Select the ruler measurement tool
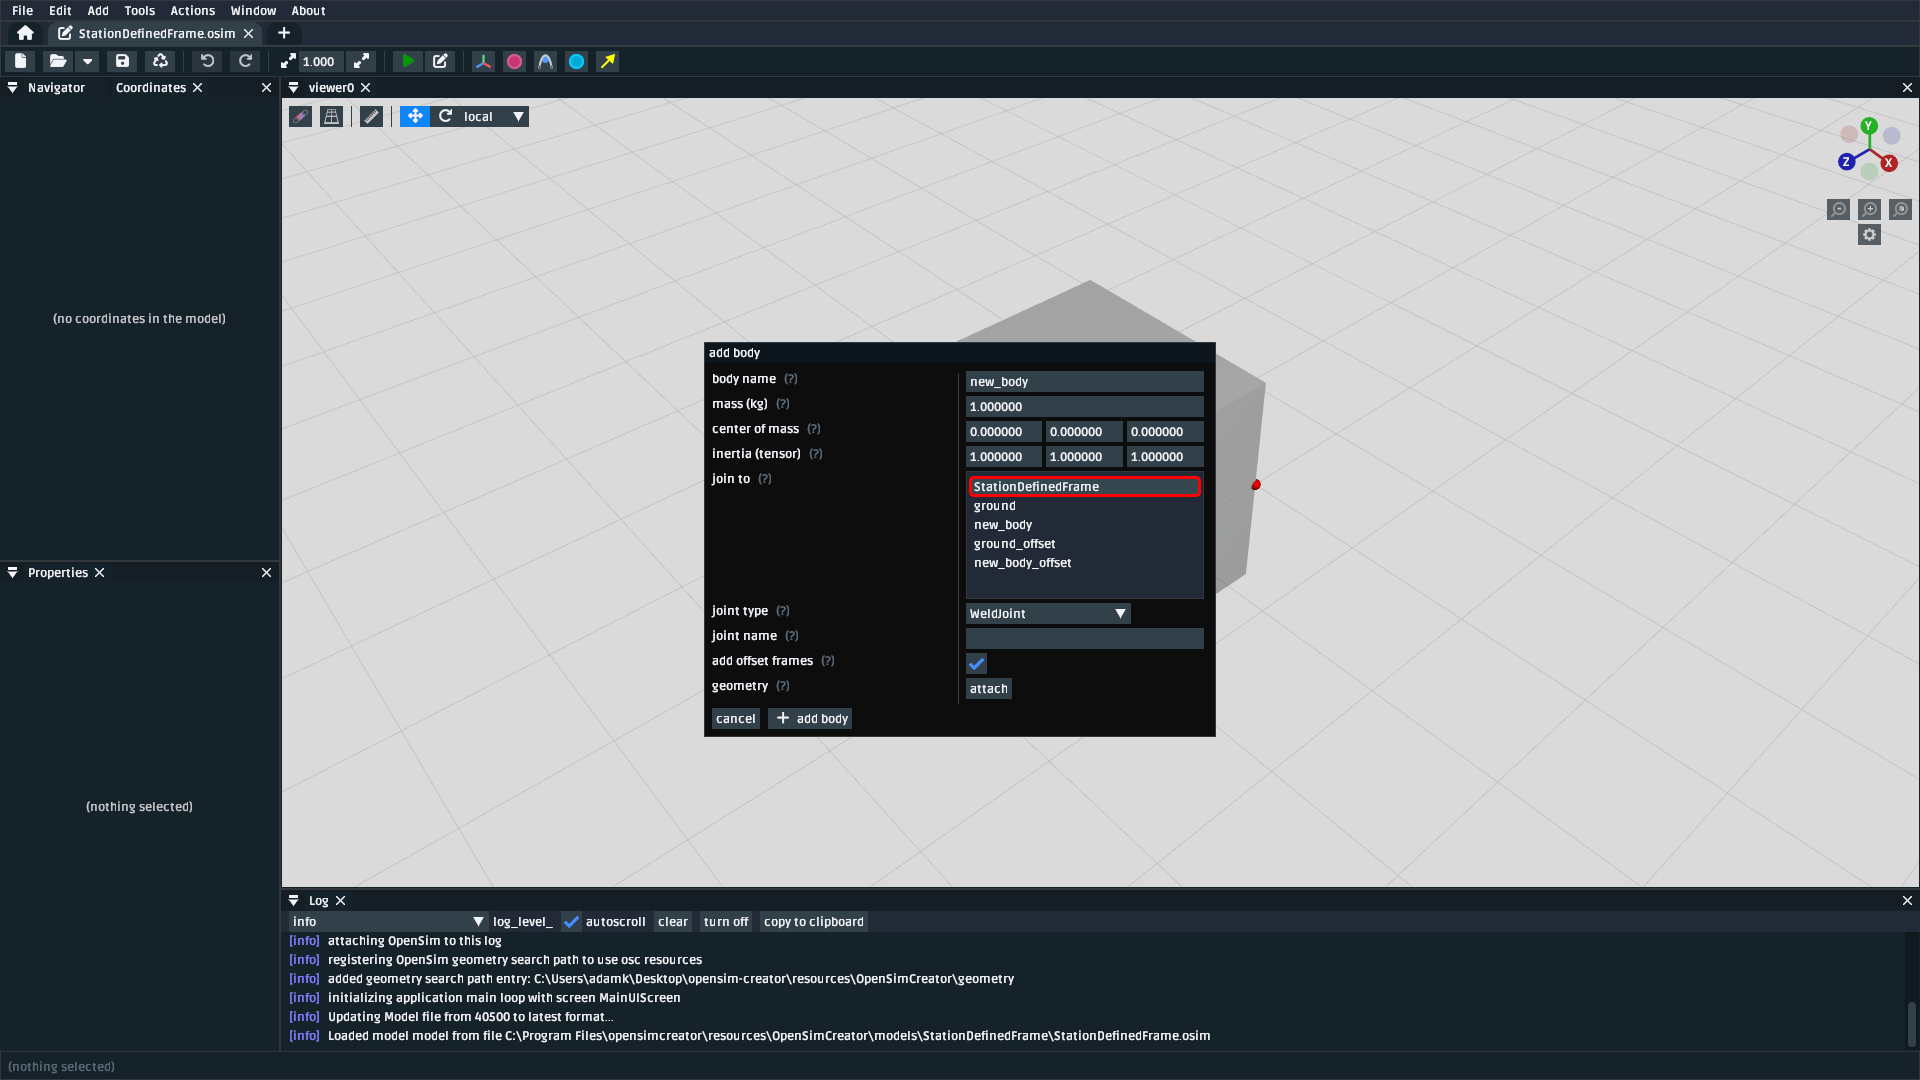 point(371,116)
